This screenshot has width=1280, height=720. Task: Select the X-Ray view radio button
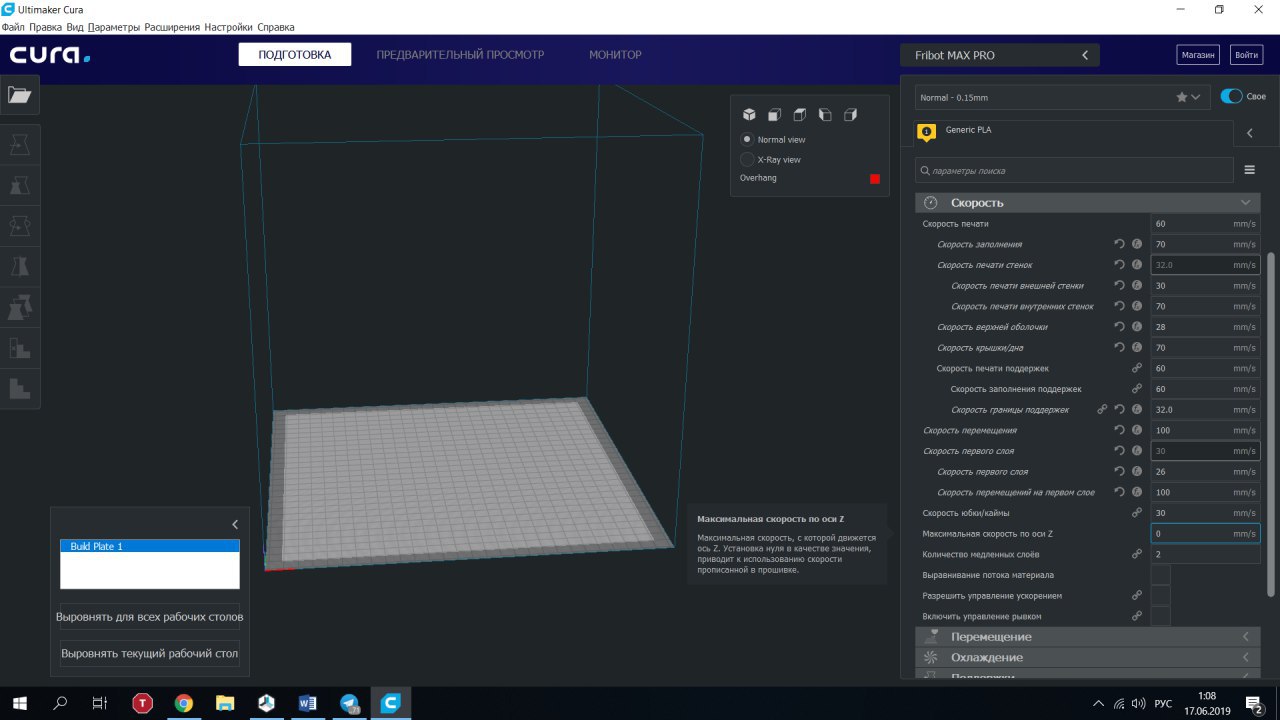(x=747, y=159)
